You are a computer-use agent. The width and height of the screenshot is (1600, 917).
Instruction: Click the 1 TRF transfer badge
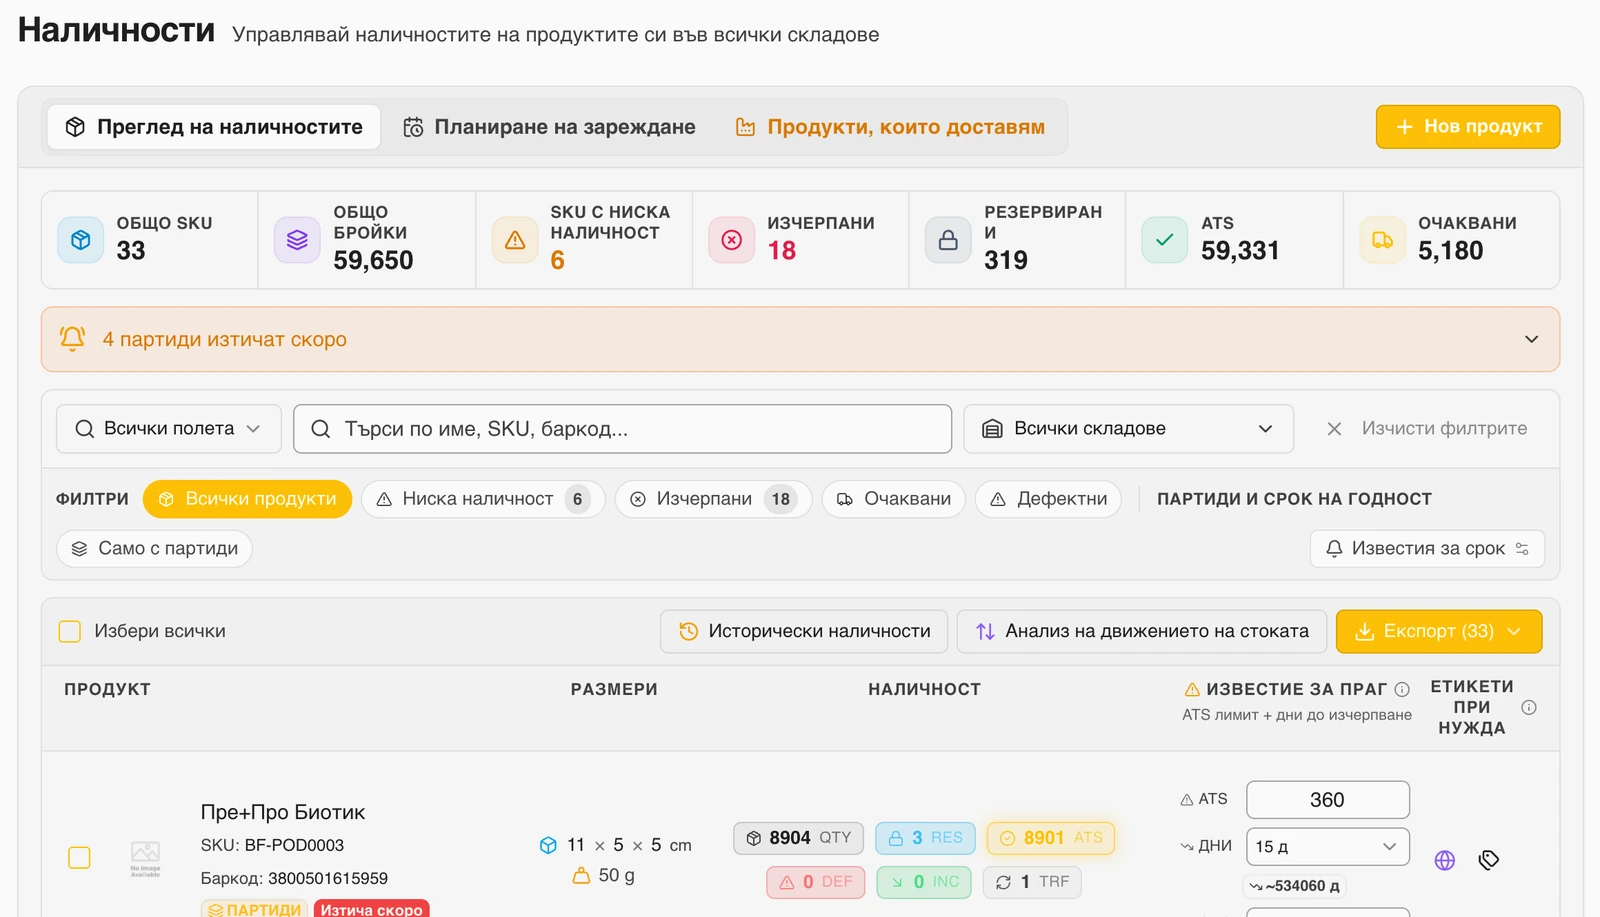(1033, 882)
